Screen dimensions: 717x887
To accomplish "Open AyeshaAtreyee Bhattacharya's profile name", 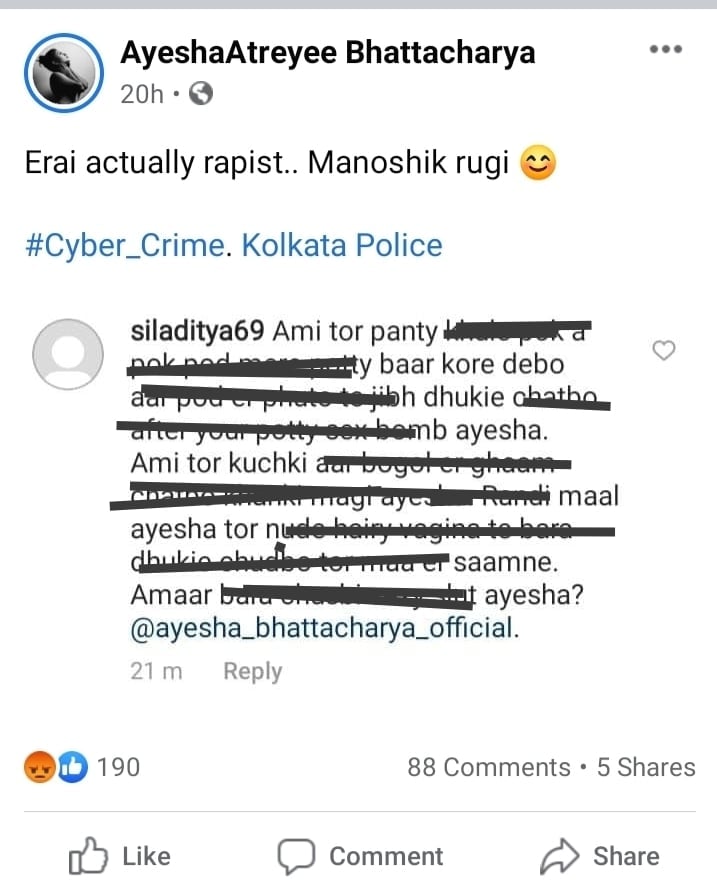I will 328,53.
